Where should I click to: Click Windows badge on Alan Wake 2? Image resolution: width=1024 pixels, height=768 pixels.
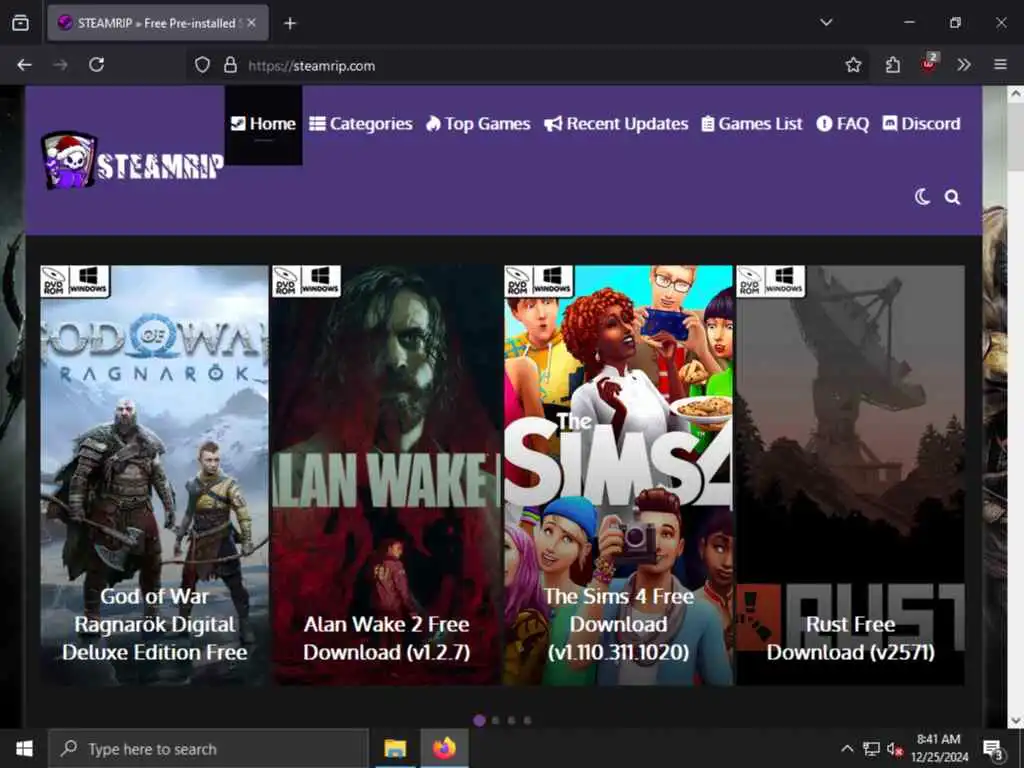click(321, 281)
